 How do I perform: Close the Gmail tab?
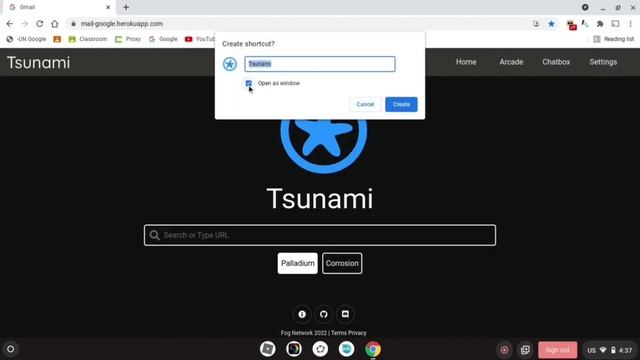(108, 7)
